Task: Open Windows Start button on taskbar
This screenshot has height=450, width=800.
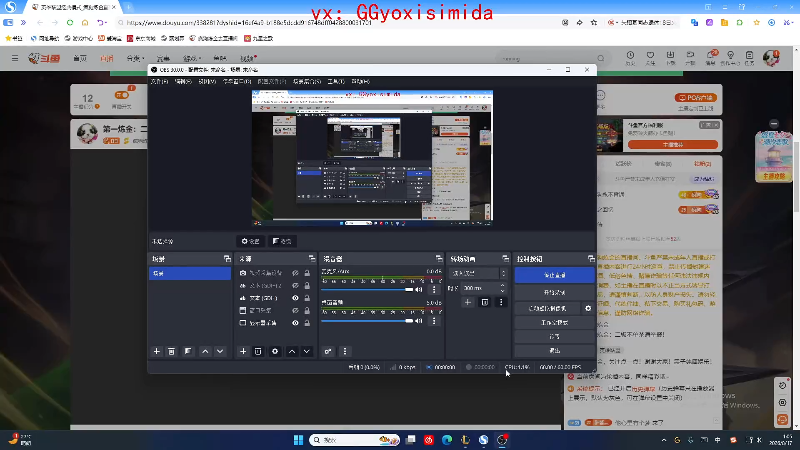Action: 298,440
